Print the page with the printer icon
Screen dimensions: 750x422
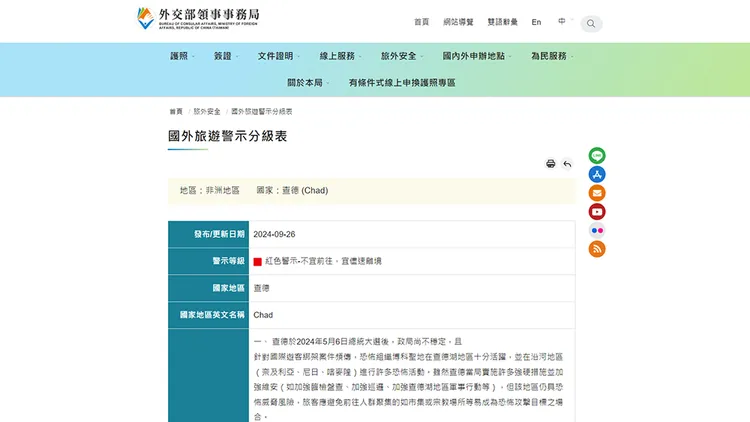tap(551, 164)
